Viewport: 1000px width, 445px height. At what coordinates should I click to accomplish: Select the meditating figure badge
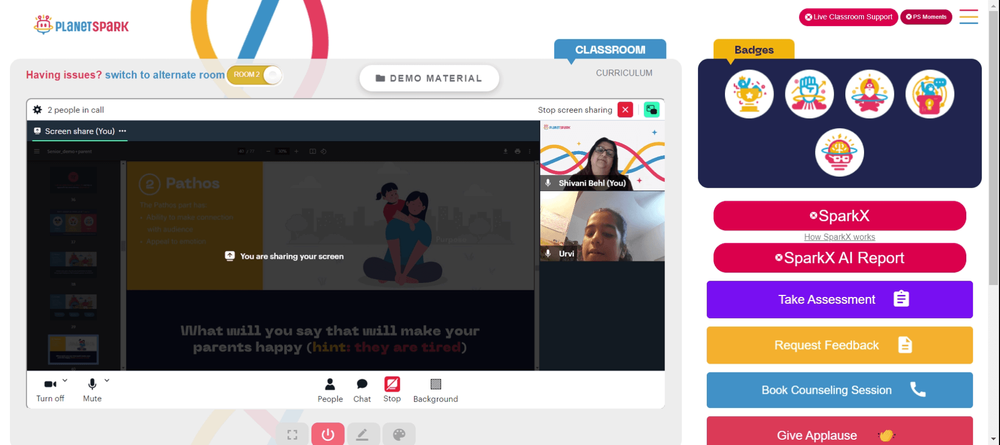coord(869,94)
